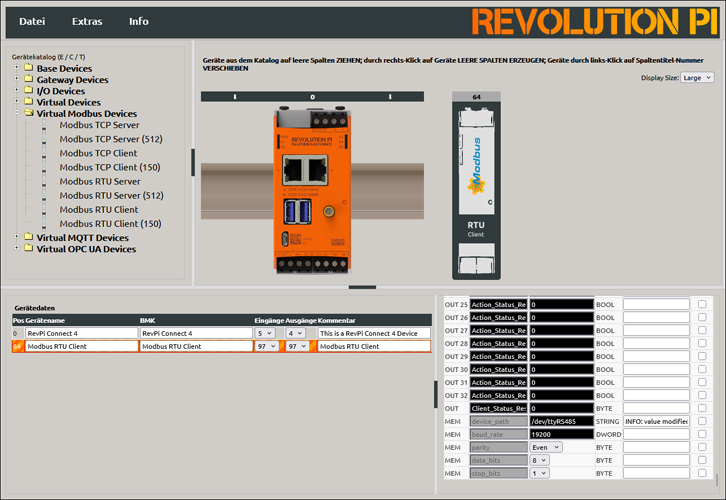This screenshot has width=726, height=500.
Task: Open the parity dropdown showing Even
Action: coord(546,447)
